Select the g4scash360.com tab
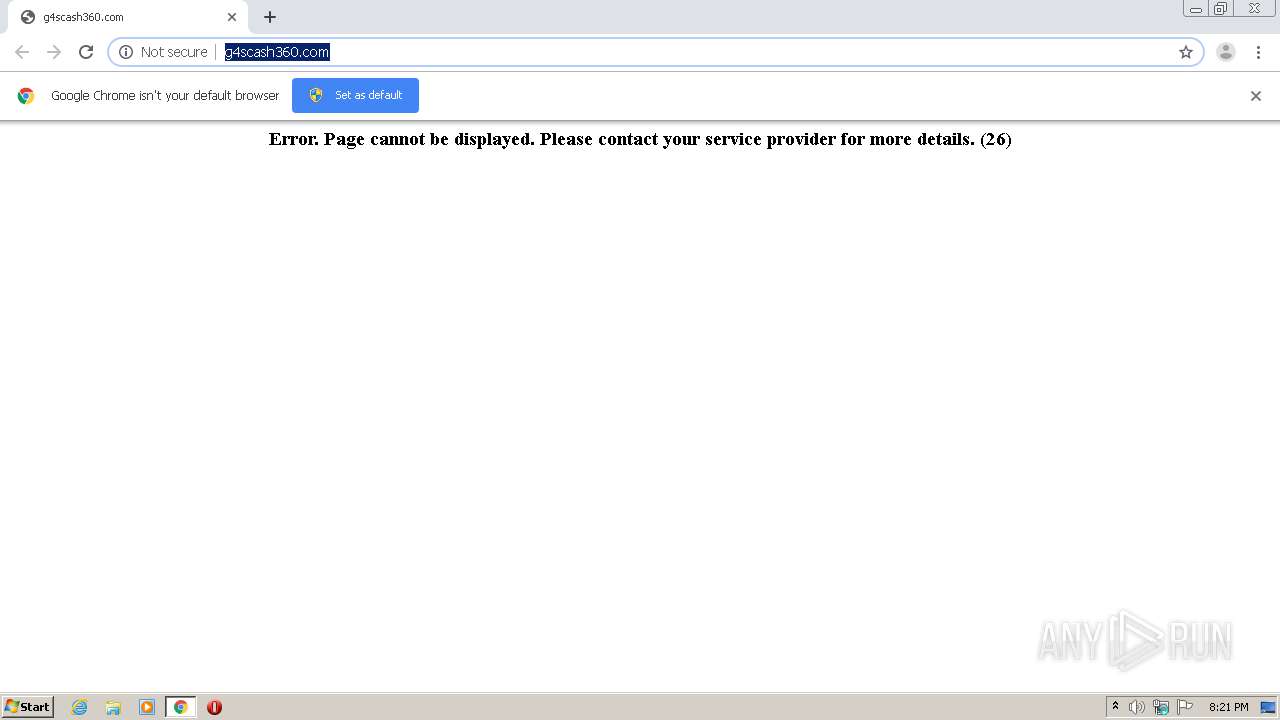The height and width of the screenshot is (720, 1280). (128, 17)
